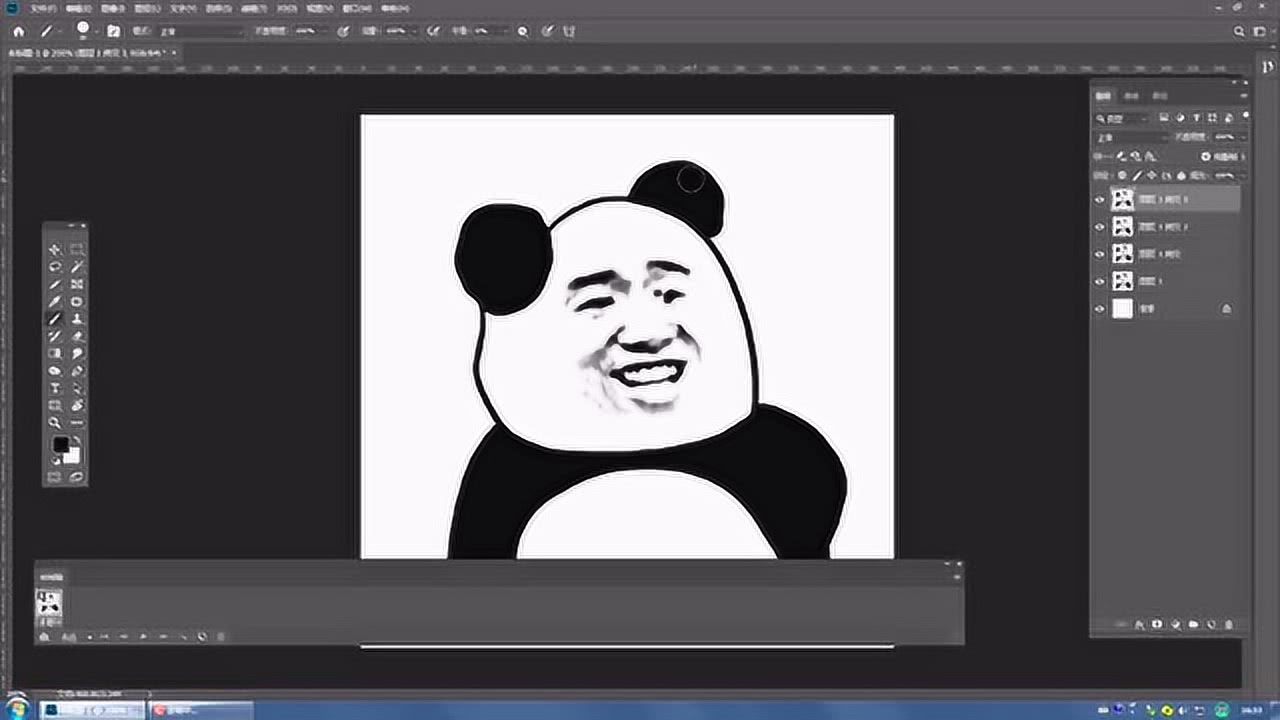
Task: Select the Lasso tool
Action: 55,267
